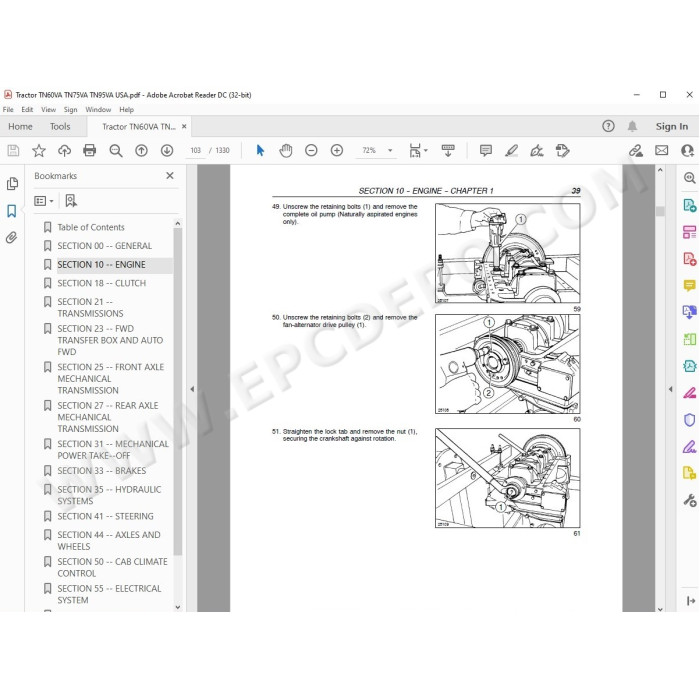Open SECTION 00 -- GENERAL bookmark
Image resolution: width=700 pixels, height=700 pixels.
(104, 246)
